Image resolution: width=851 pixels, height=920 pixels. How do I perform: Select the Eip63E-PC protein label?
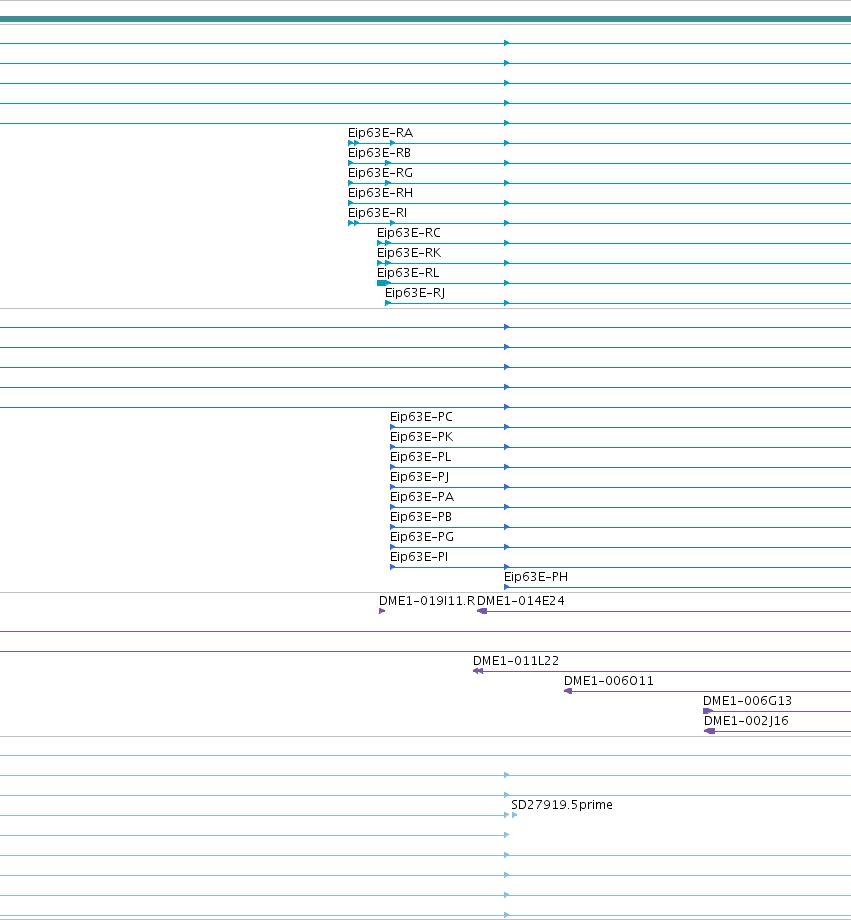(421, 417)
